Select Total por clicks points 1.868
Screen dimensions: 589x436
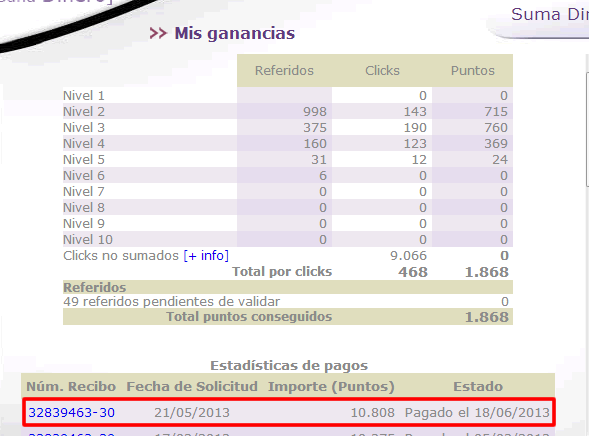pos(486,272)
